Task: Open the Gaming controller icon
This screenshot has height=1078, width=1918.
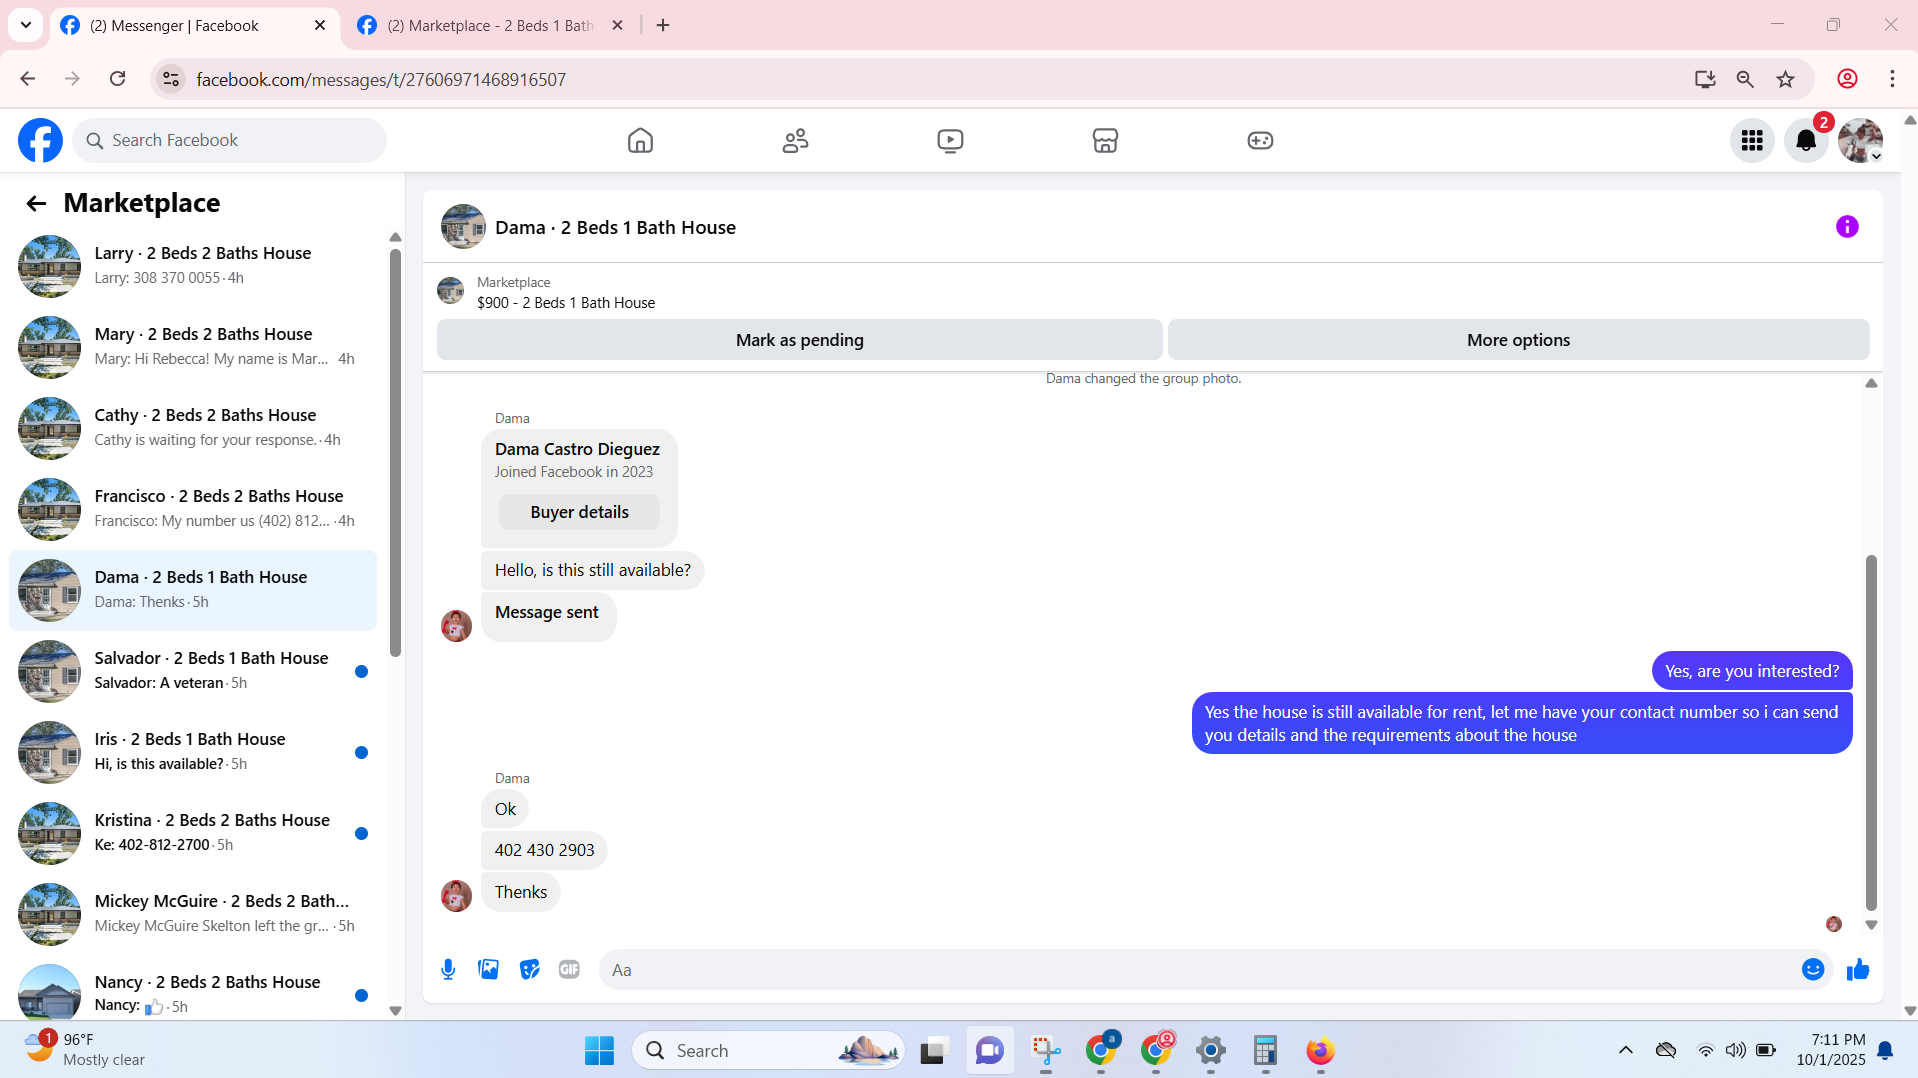Action: coord(1260,141)
